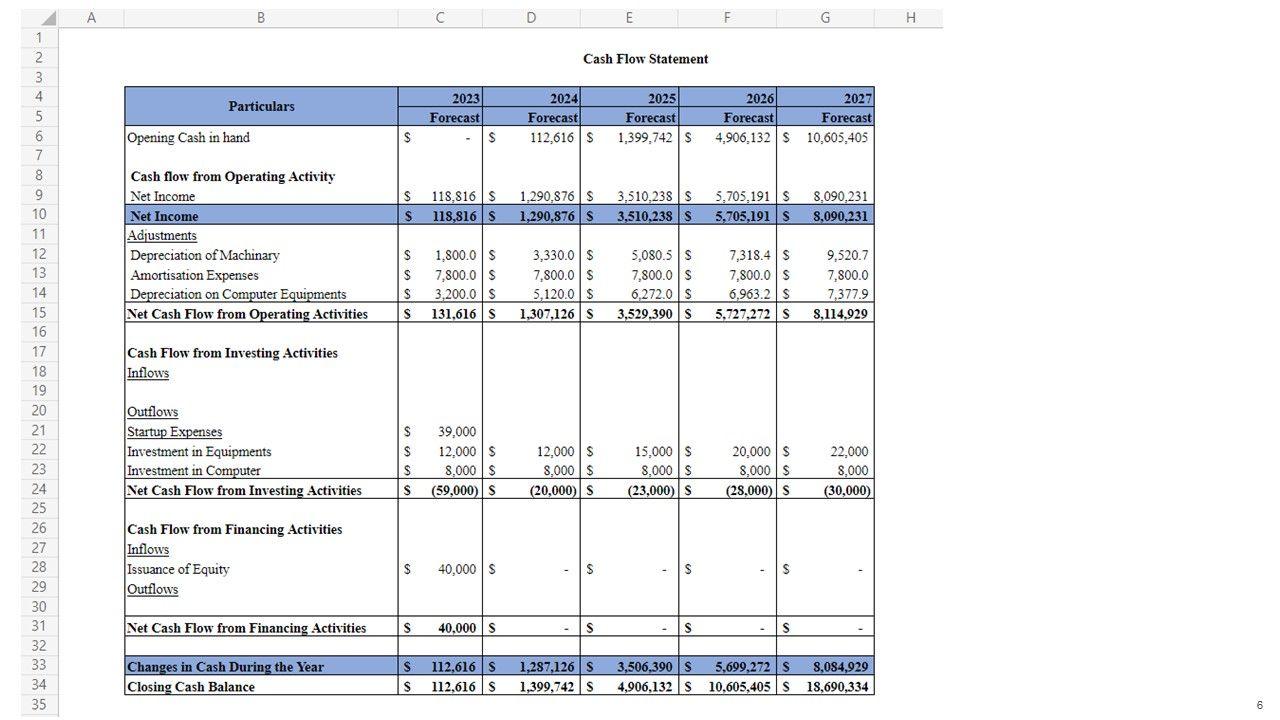Click the Amortisation Expenses label
Viewport: 1280px width, 720px height.
[x=194, y=275]
